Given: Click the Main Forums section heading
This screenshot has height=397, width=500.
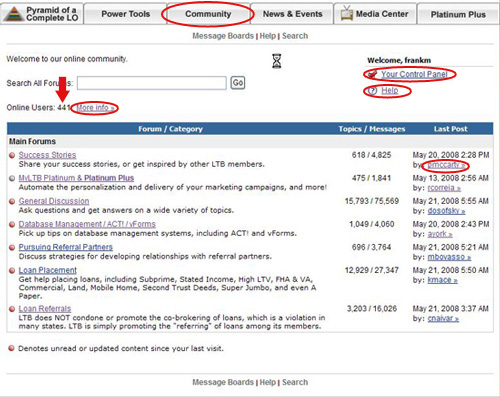Looking at the screenshot, I should tap(32, 141).
